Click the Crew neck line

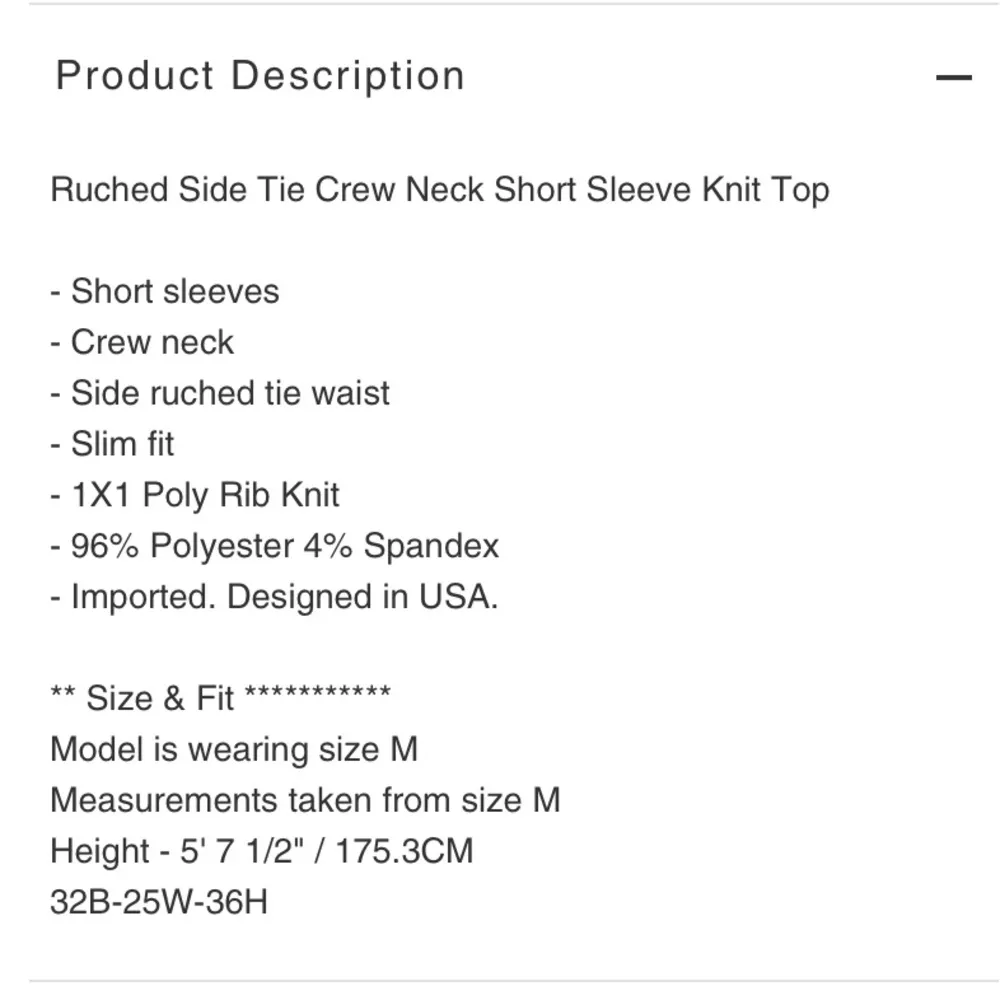(x=140, y=343)
